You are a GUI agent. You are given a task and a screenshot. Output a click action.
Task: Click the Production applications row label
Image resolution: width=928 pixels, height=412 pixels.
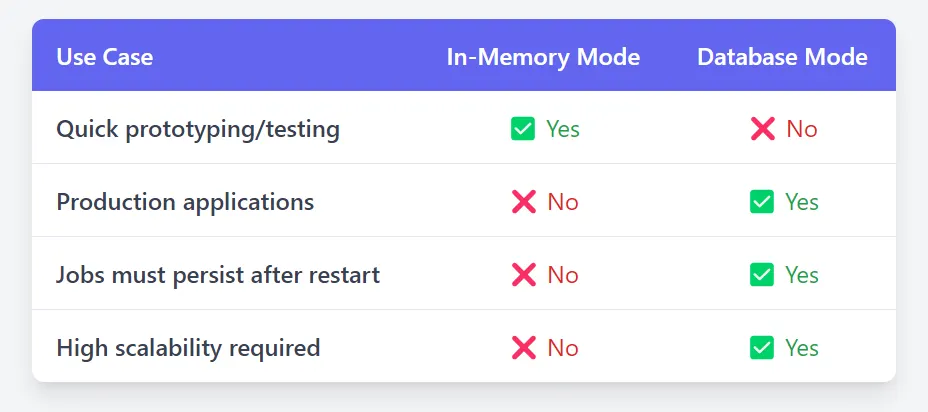tap(185, 202)
